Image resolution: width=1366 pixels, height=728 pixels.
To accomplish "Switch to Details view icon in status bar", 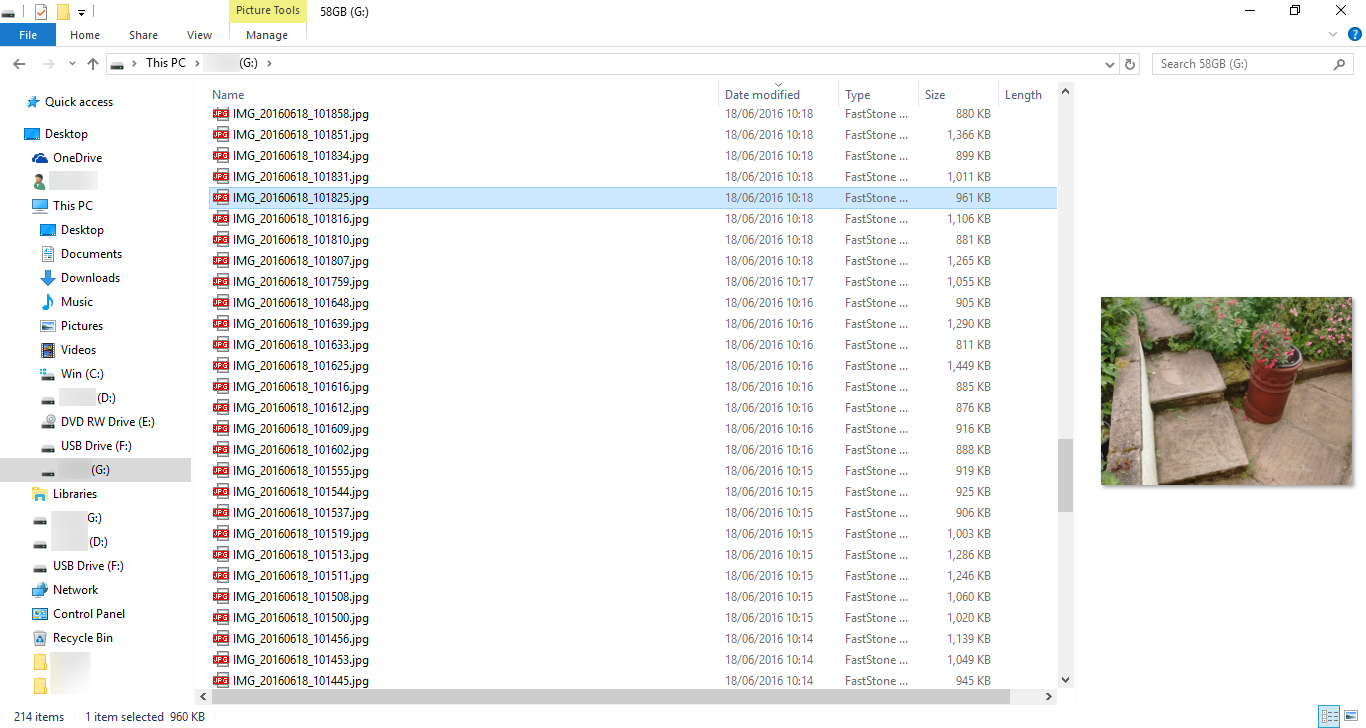I will tap(1329, 716).
